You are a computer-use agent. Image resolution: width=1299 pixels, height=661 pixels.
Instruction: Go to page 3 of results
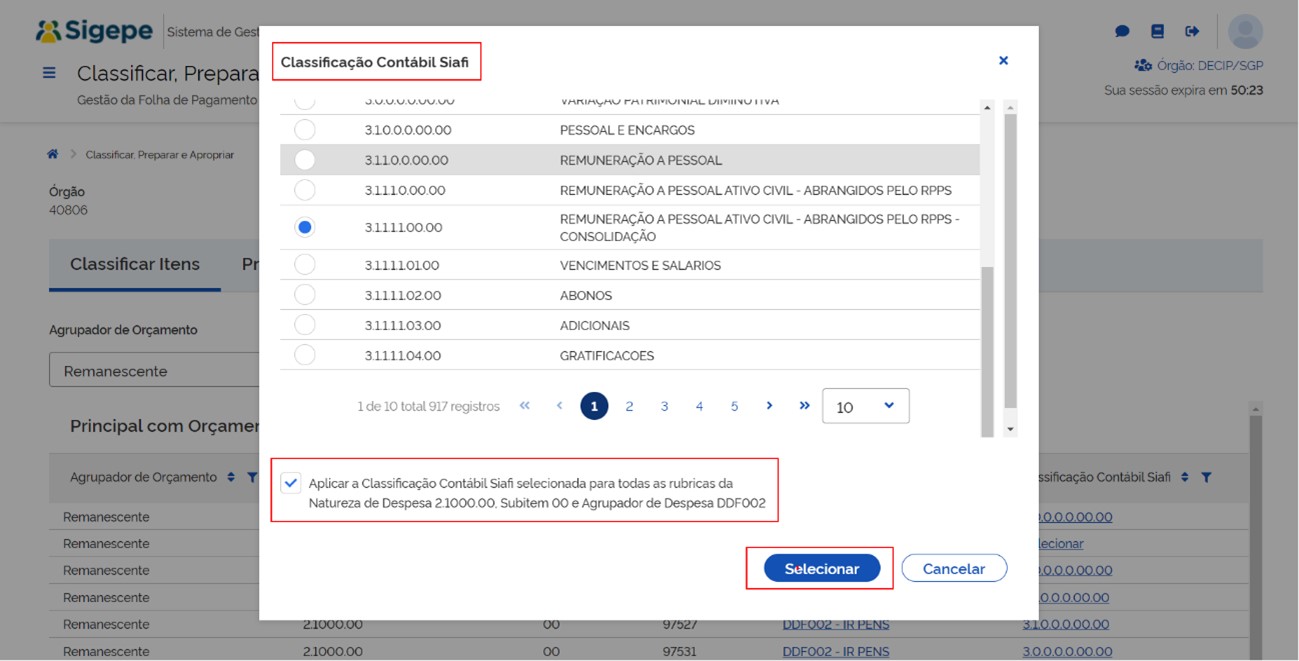[x=664, y=406]
